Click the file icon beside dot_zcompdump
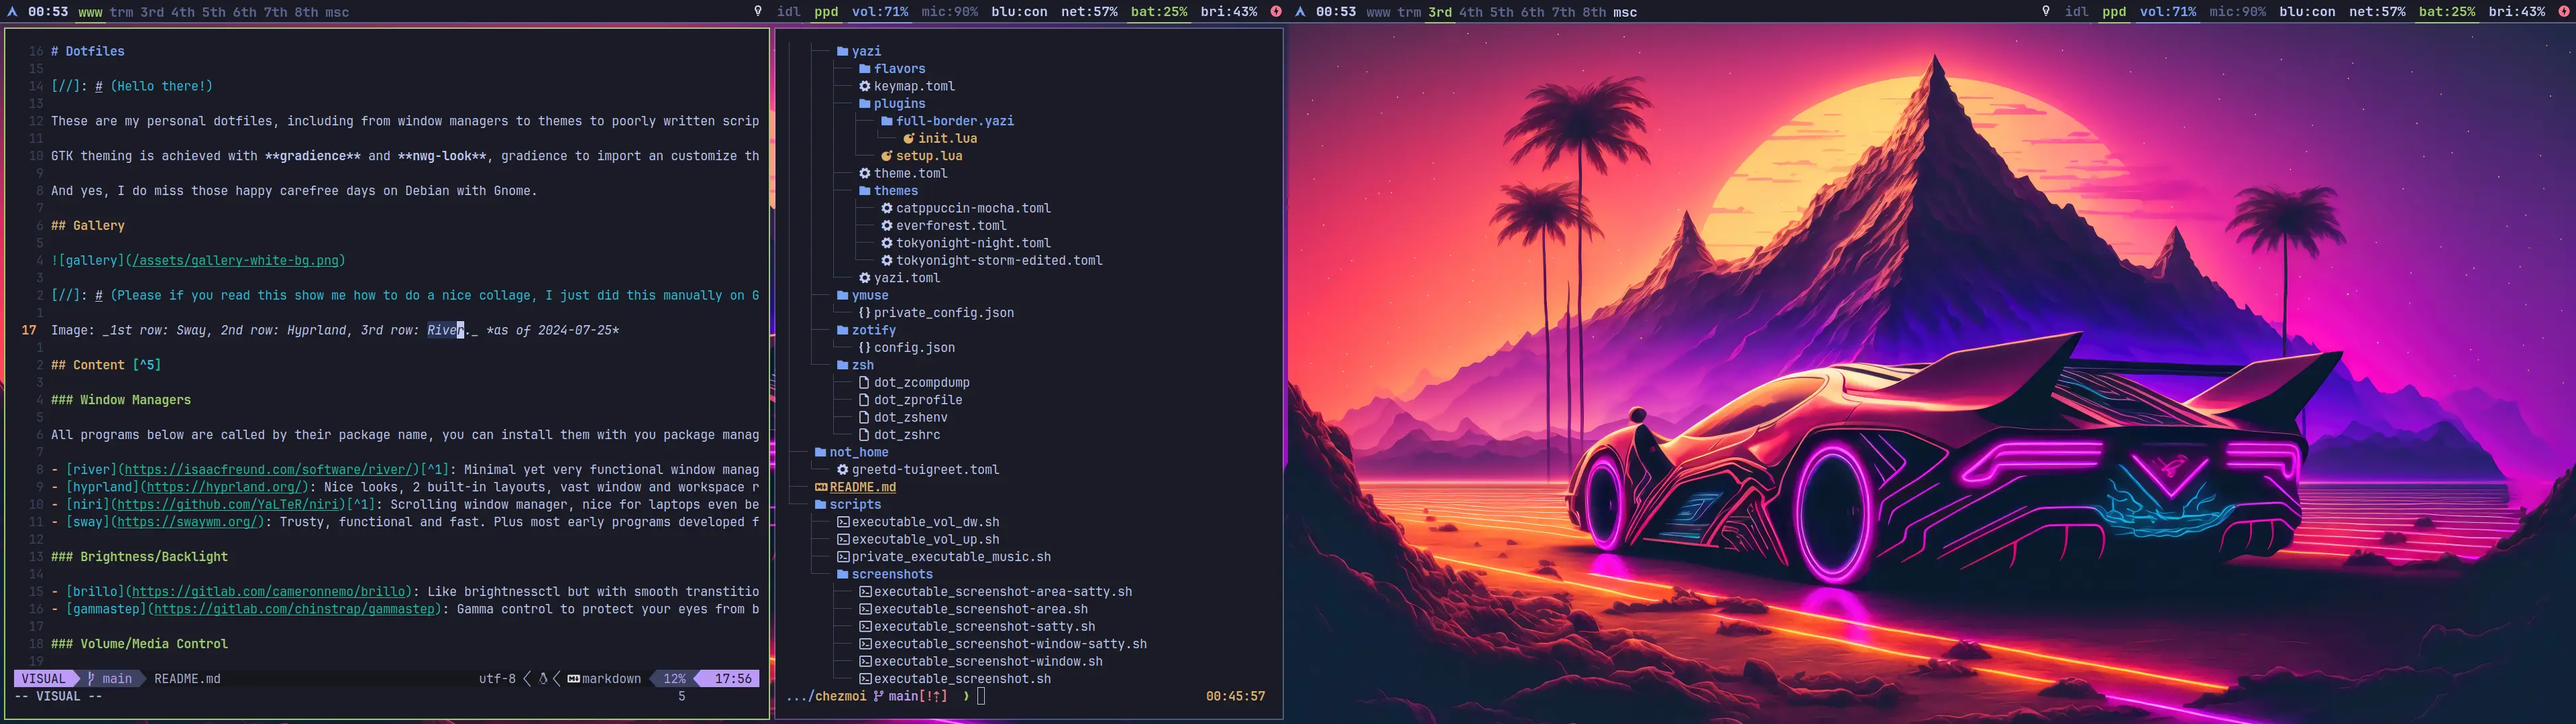The image size is (2576, 724). click(x=865, y=383)
